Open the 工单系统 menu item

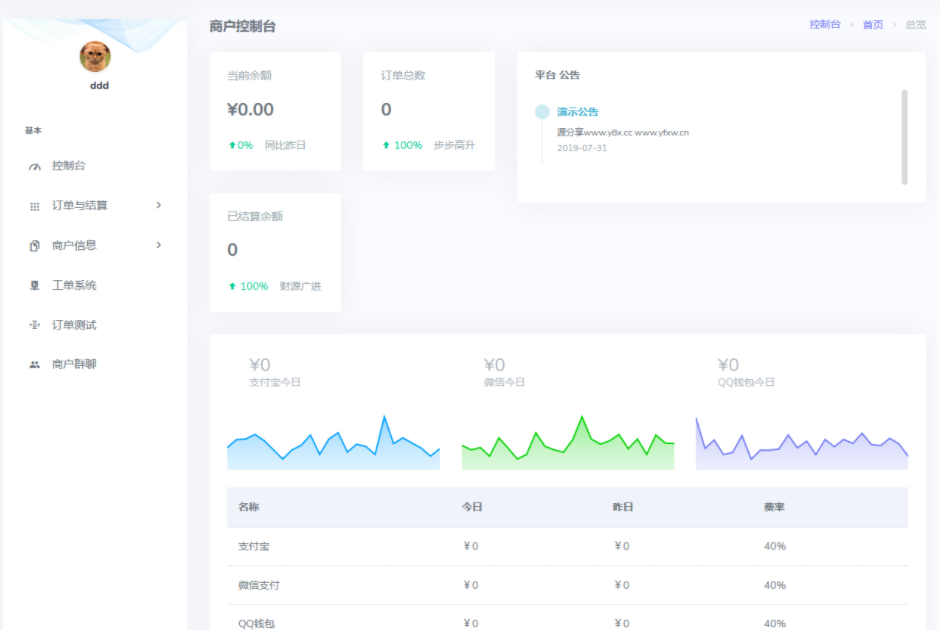(74, 286)
